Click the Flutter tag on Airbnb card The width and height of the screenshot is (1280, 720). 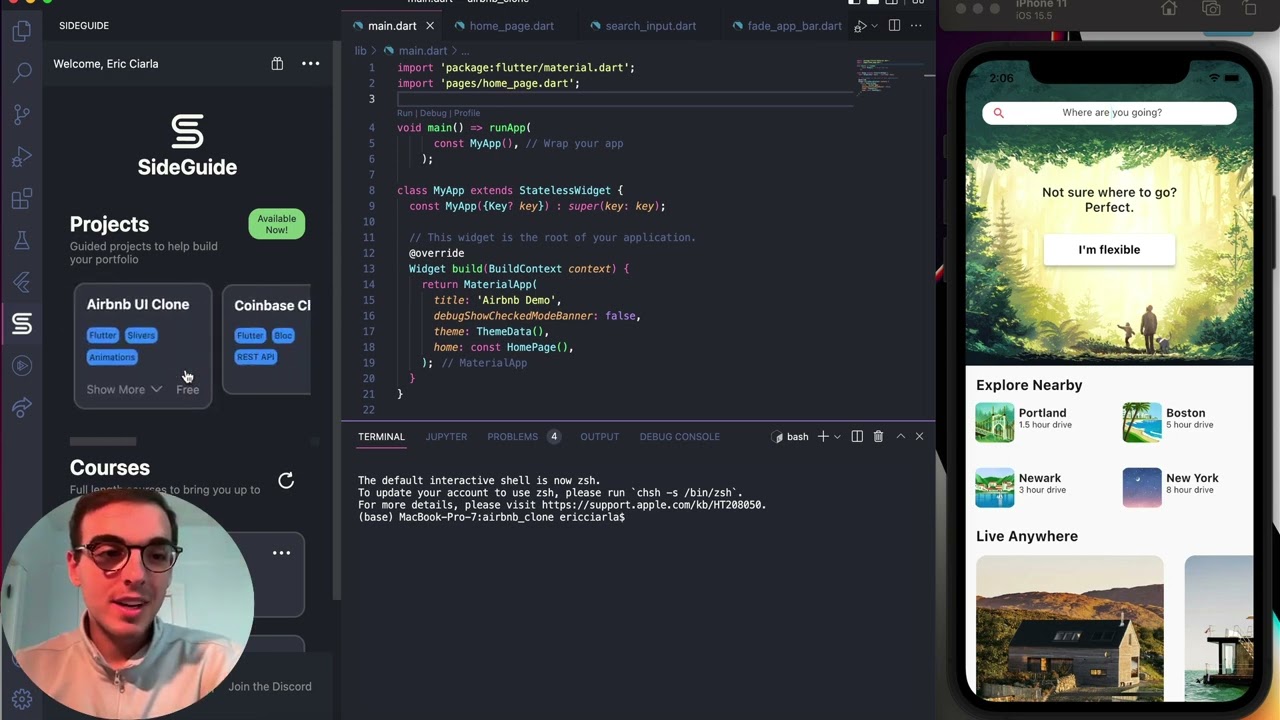[x=102, y=336]
